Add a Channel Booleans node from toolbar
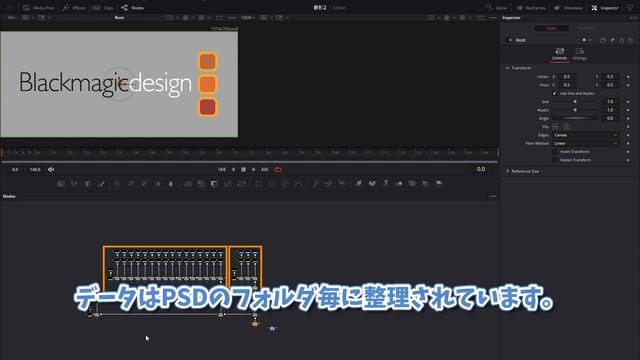640x360 pixels. [201, 184]
